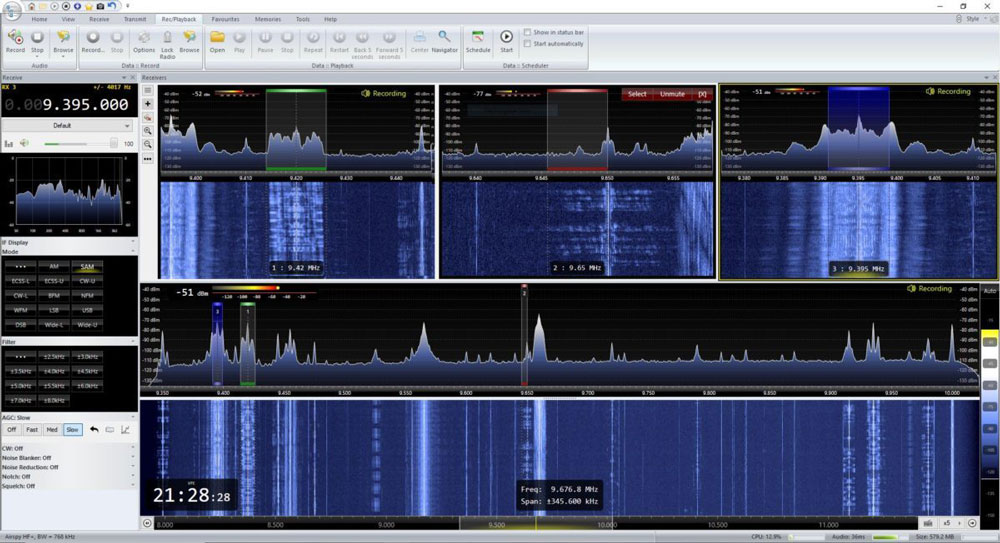Expand the Noise Reduction: Off section
The height and width of the screenshot is (543, 1000).
(133, 467)
